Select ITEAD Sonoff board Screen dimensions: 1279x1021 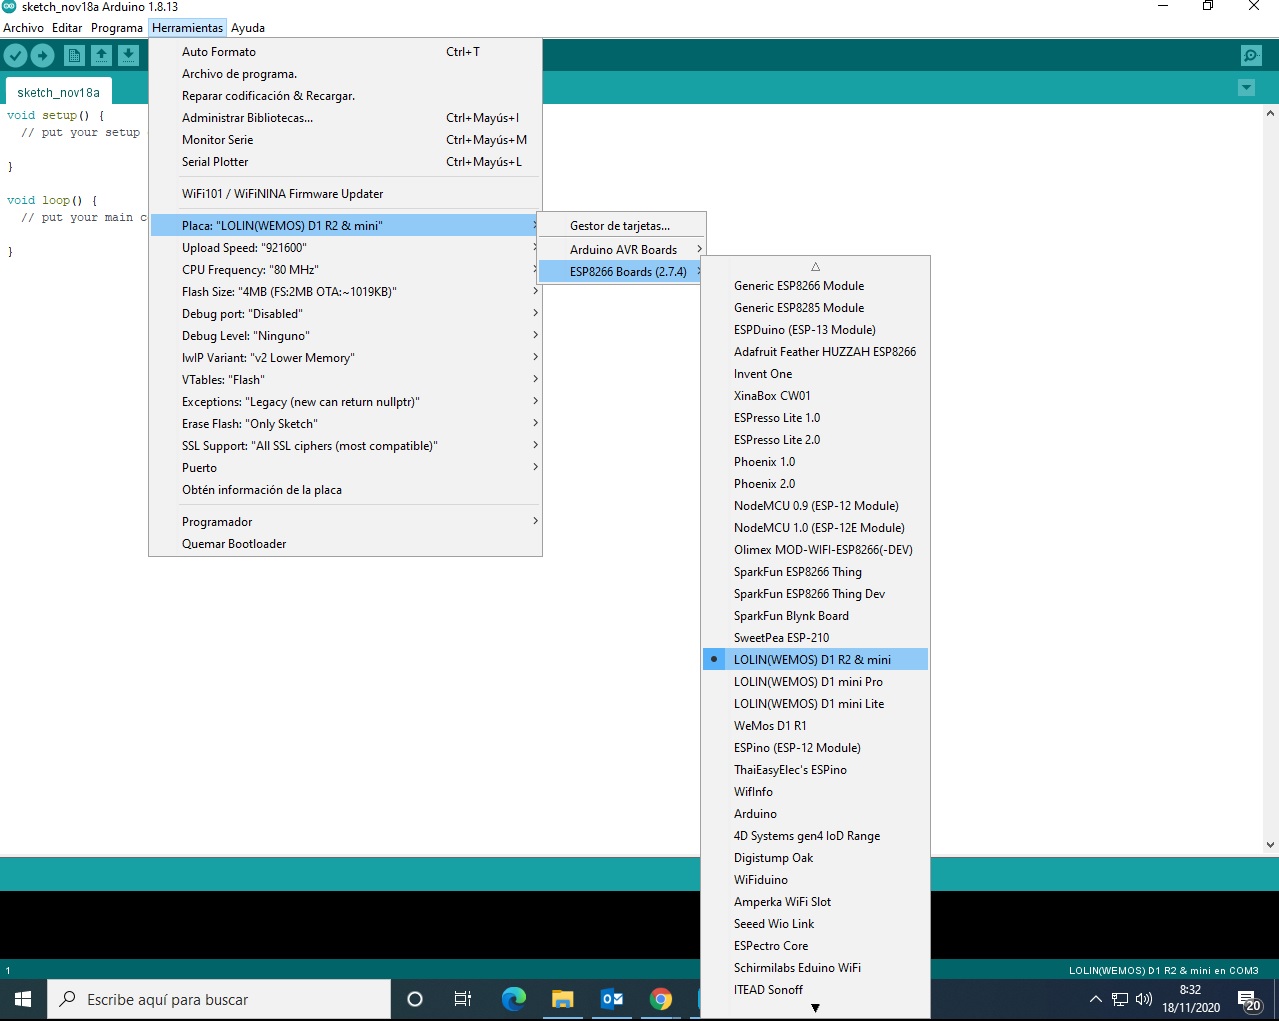815,990
